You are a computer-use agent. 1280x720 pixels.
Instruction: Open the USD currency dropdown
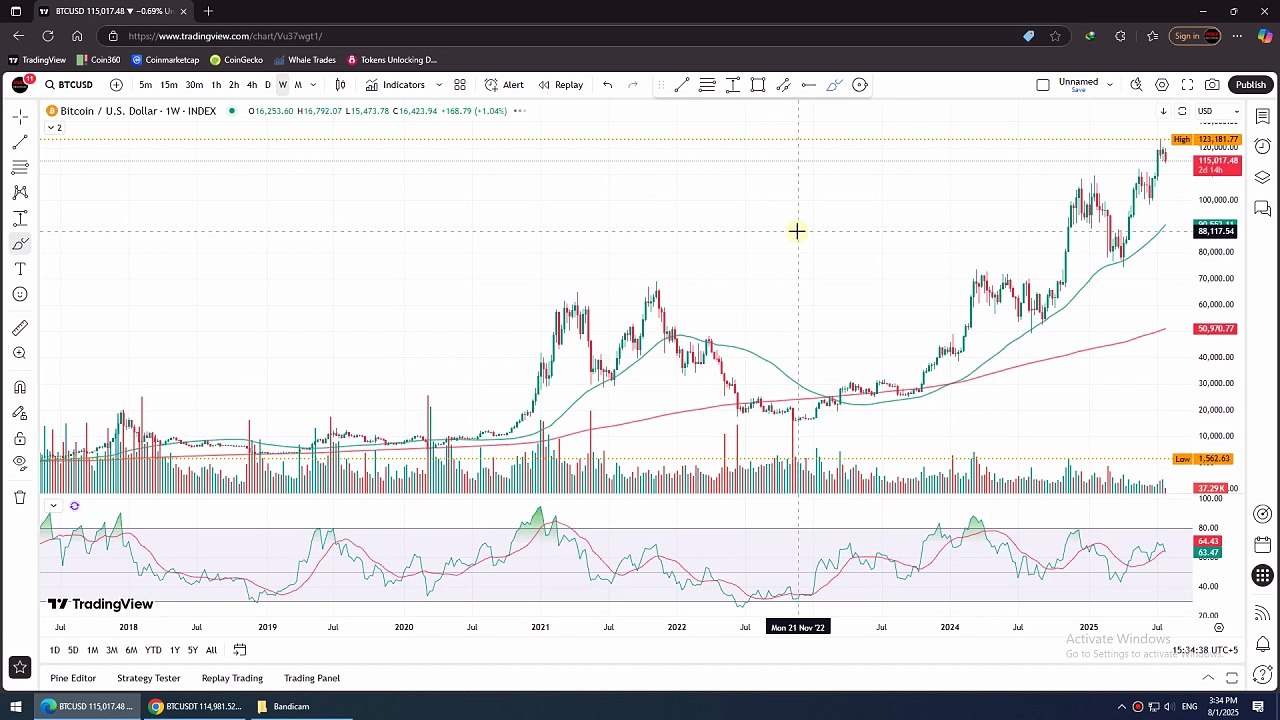pyautogui.click(x=1218, y=111)
